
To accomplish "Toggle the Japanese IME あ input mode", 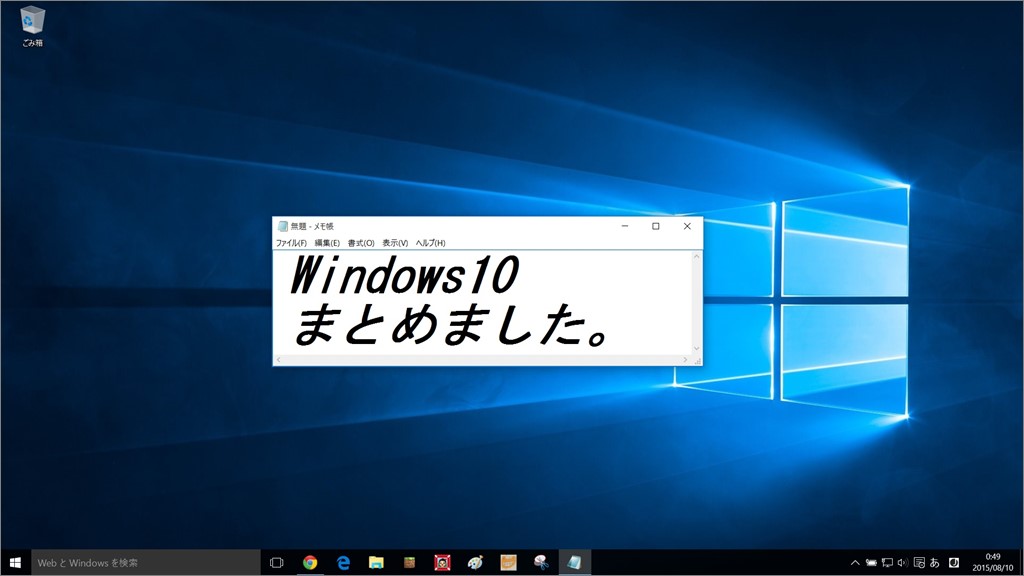I will click(935, 562).
